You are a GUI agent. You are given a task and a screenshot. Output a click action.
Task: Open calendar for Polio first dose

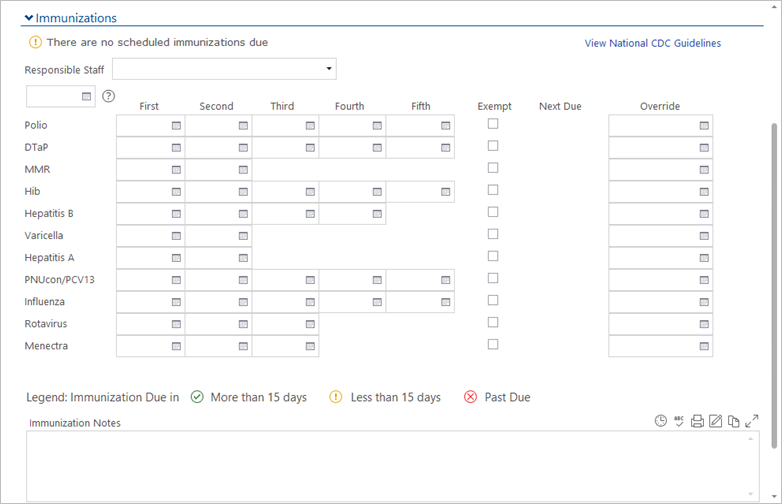point(176,125)
